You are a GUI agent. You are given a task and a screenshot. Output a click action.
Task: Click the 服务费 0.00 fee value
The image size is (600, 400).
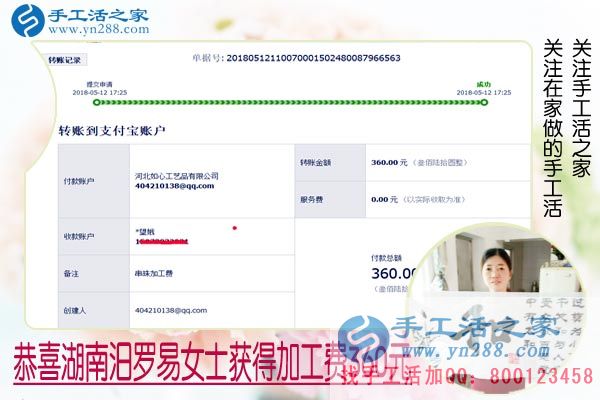click(383, 198)
